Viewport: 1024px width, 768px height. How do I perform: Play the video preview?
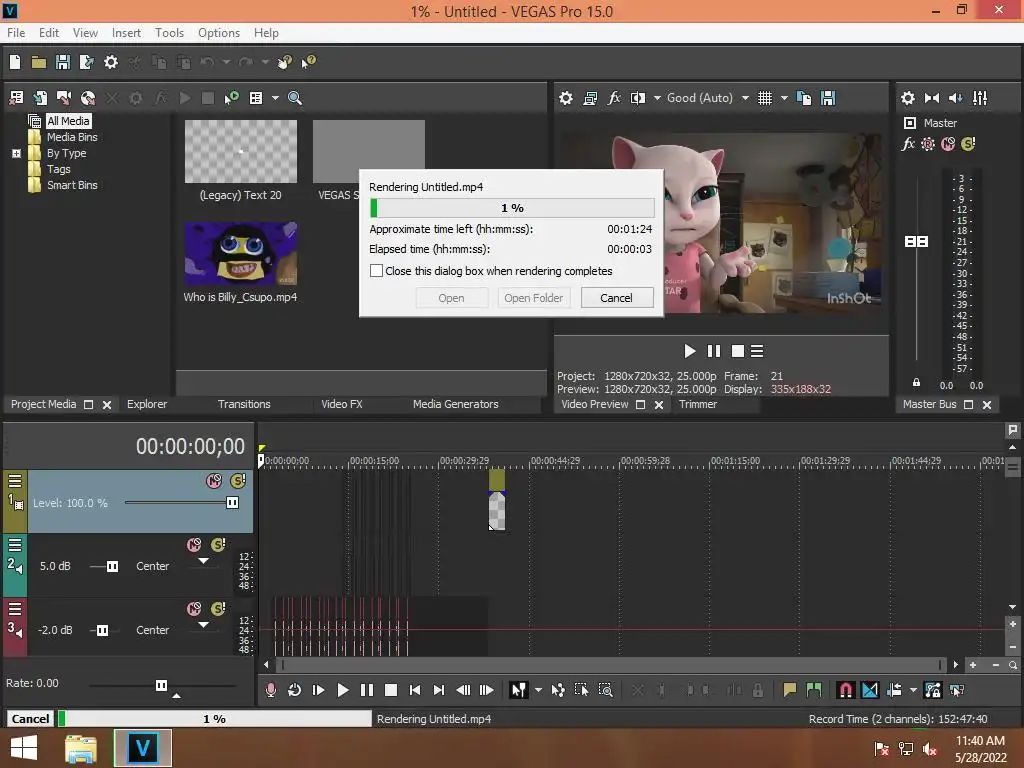(690, 351)
